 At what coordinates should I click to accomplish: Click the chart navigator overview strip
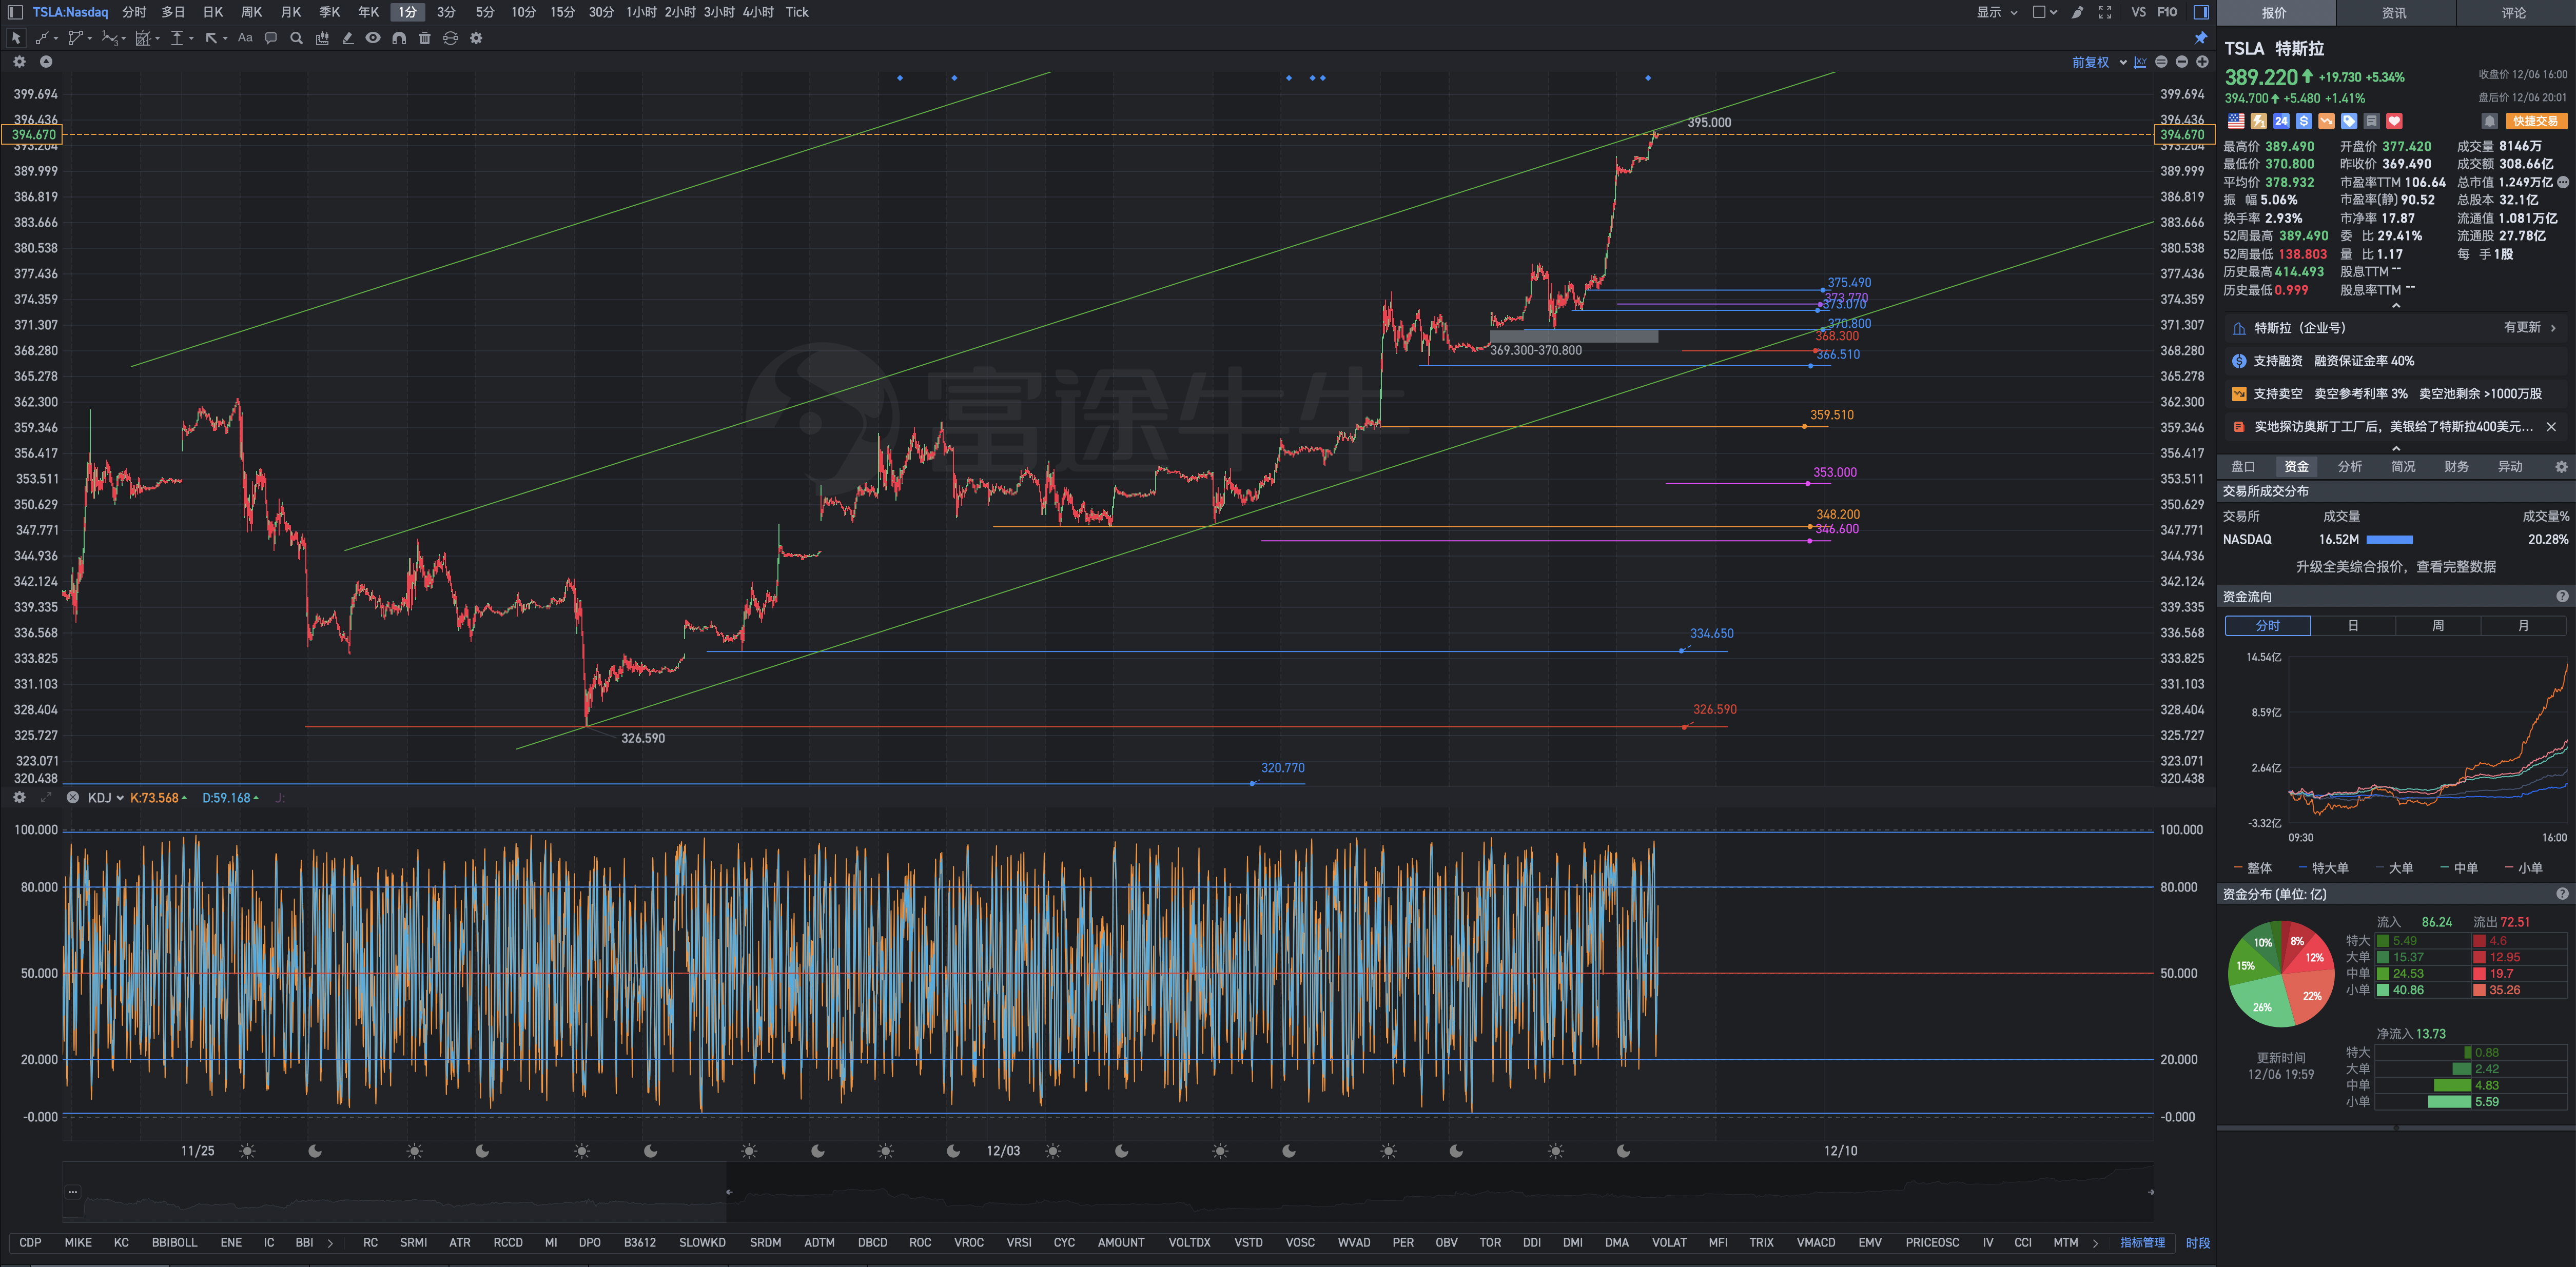pos(1107,1191)
